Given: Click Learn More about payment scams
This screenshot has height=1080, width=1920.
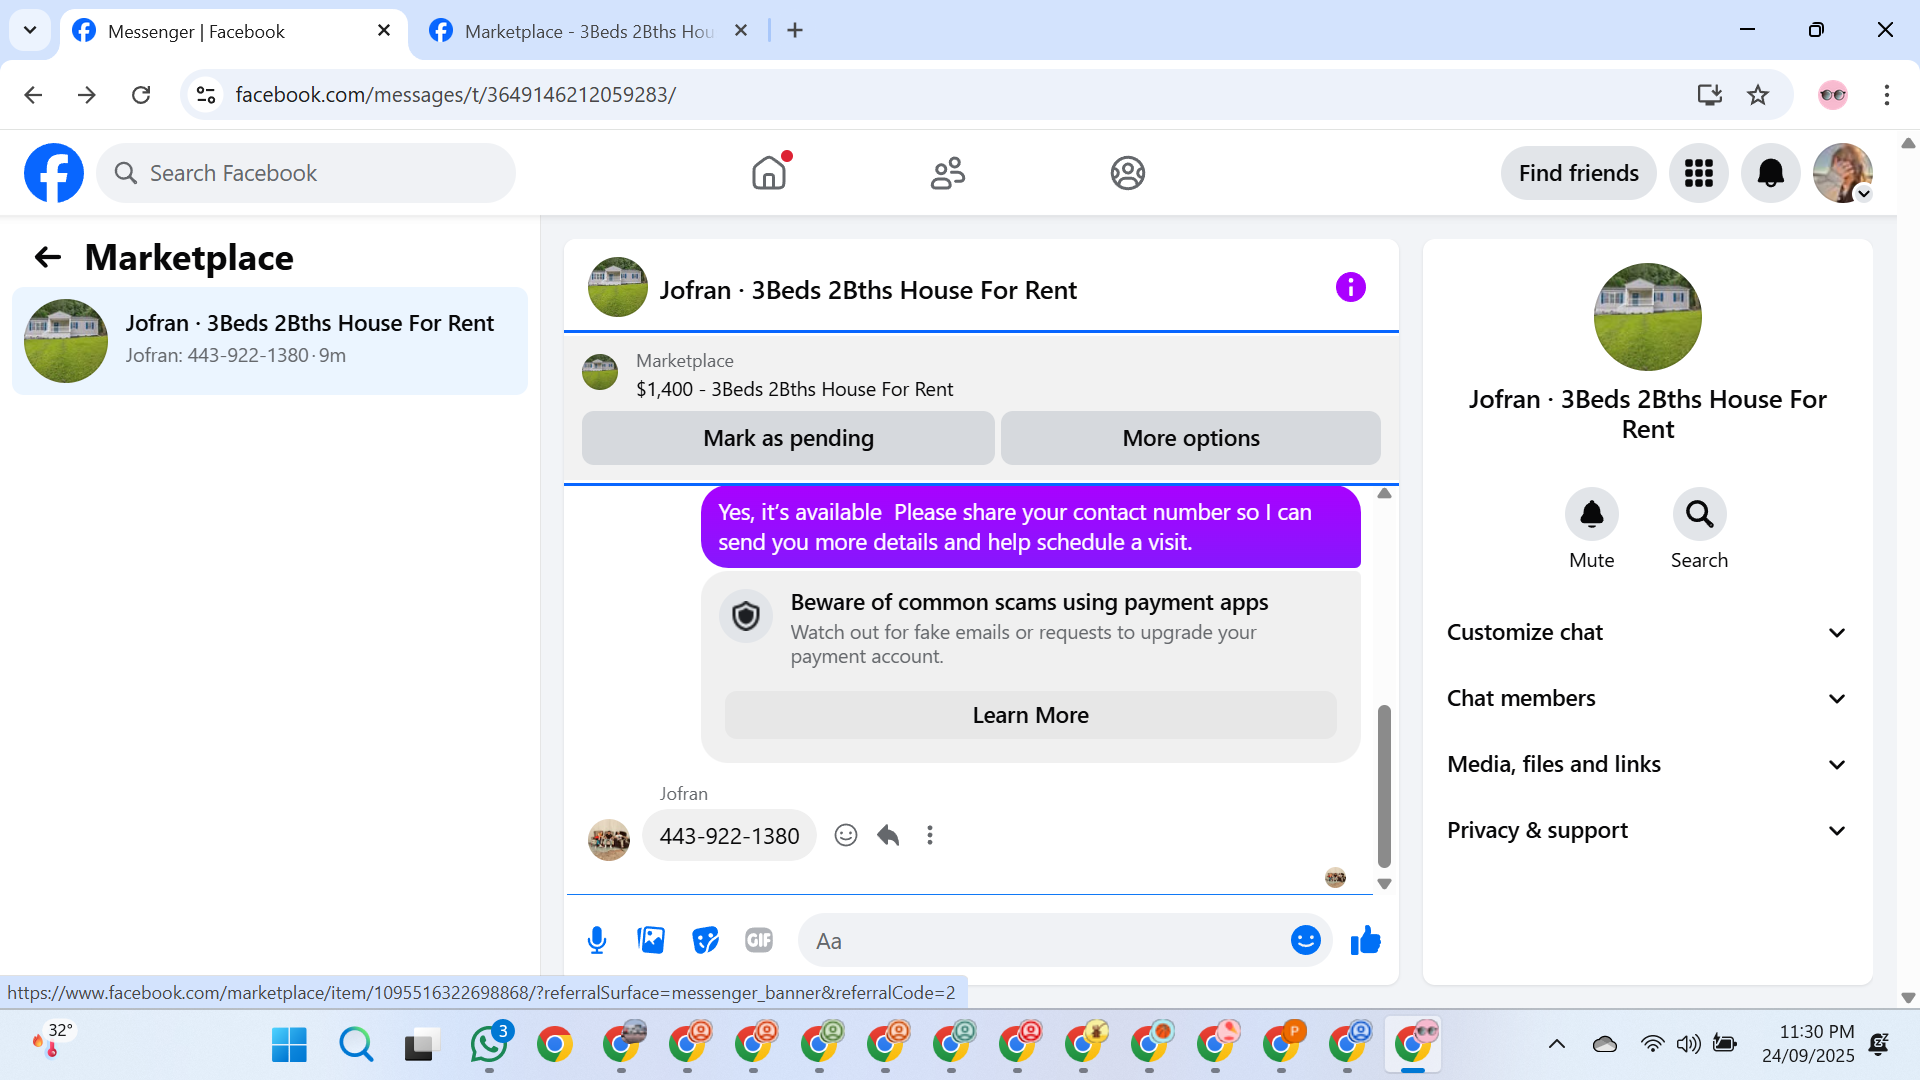Looking at the screenshot, I should tap(1030, 716).
